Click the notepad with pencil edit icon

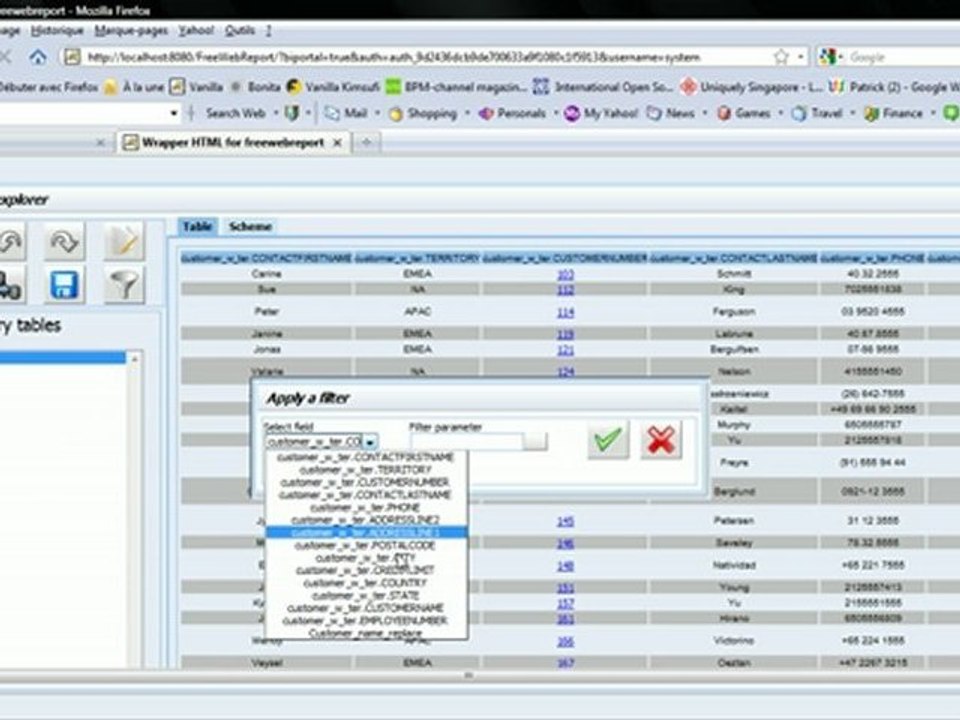pos(124,242)
